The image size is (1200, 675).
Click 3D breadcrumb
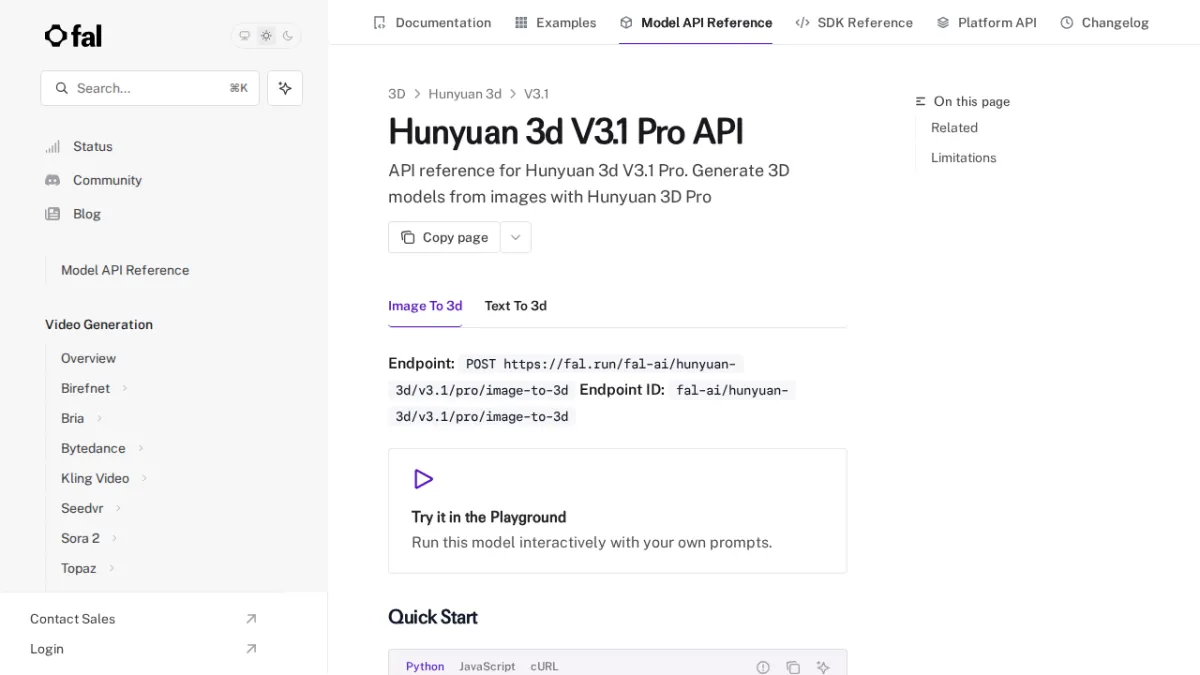[397, 94]
